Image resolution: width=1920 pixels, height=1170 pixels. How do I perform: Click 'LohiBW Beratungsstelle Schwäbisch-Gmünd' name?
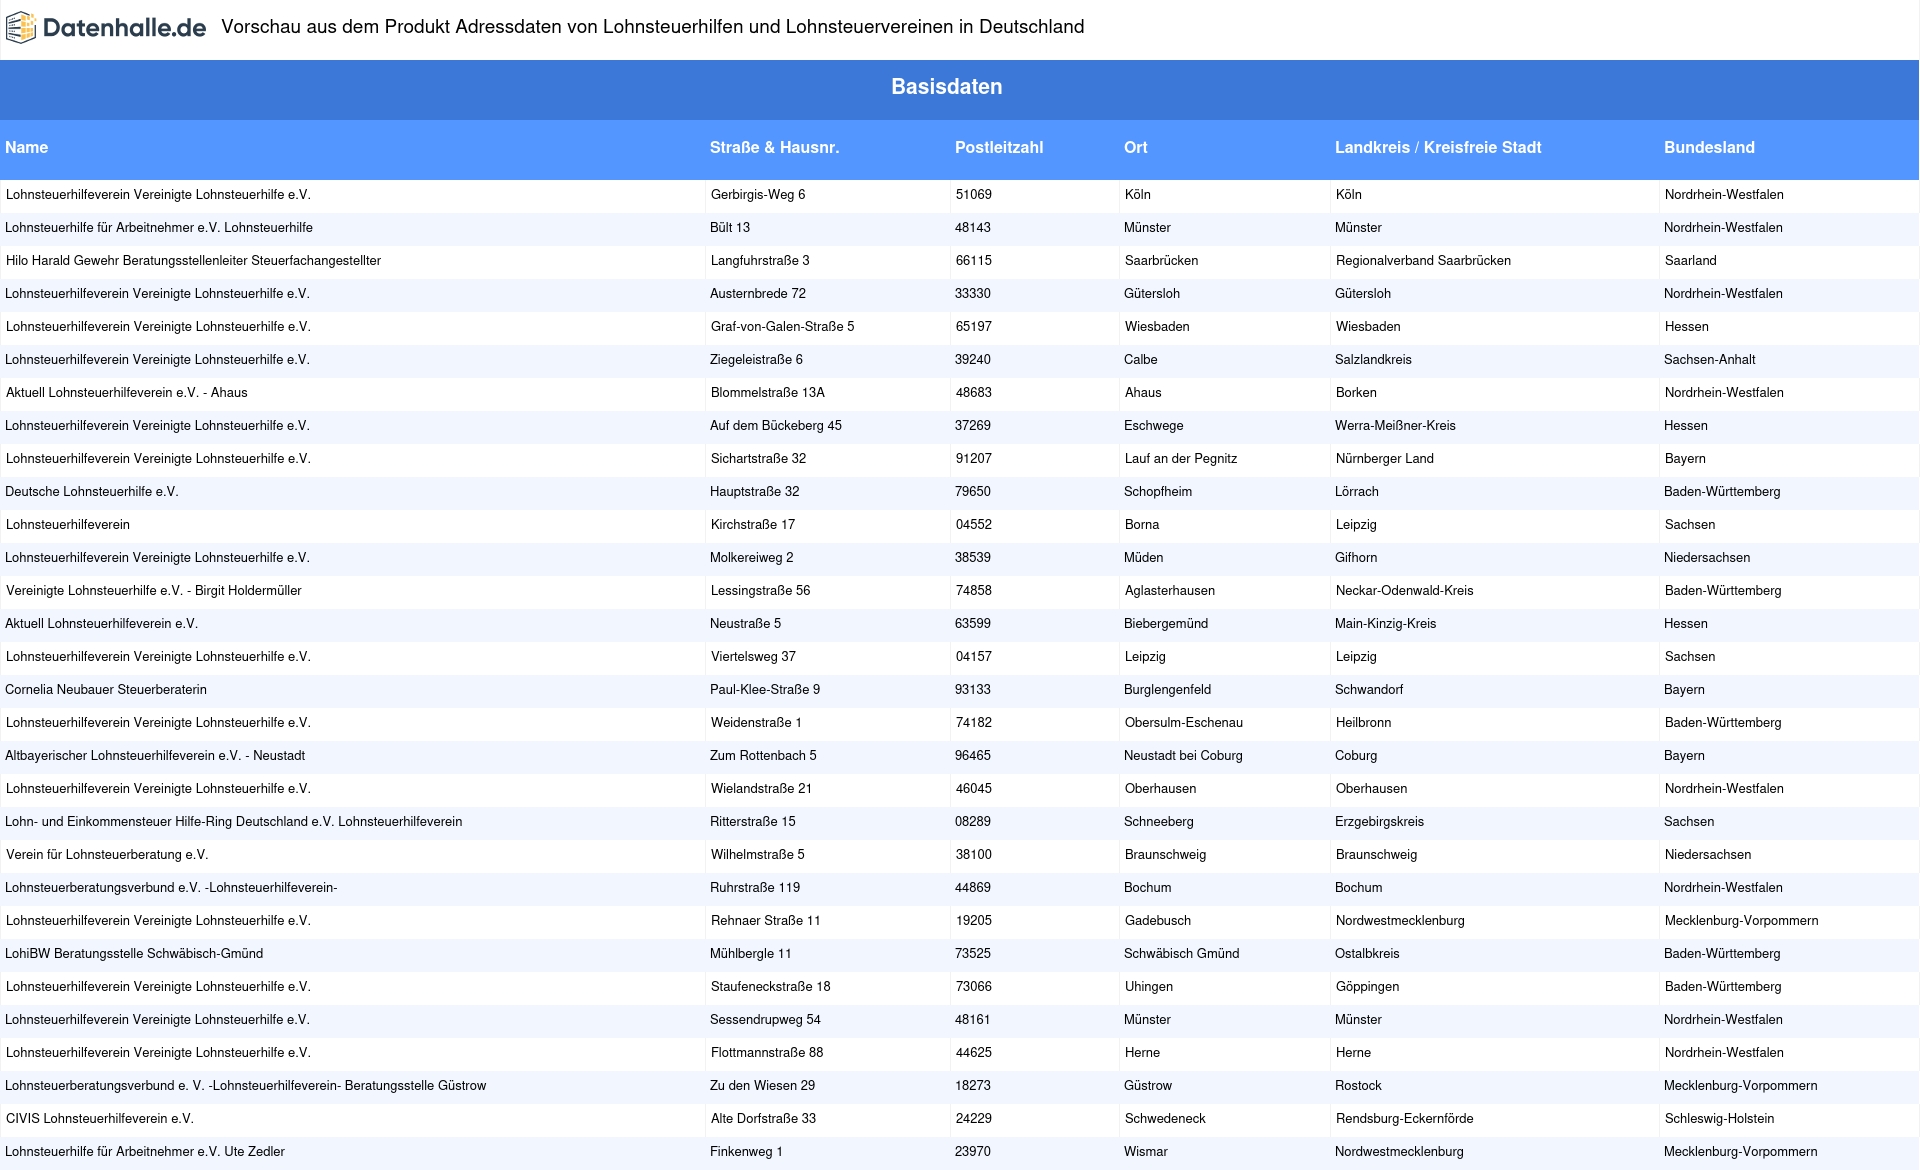134,953
